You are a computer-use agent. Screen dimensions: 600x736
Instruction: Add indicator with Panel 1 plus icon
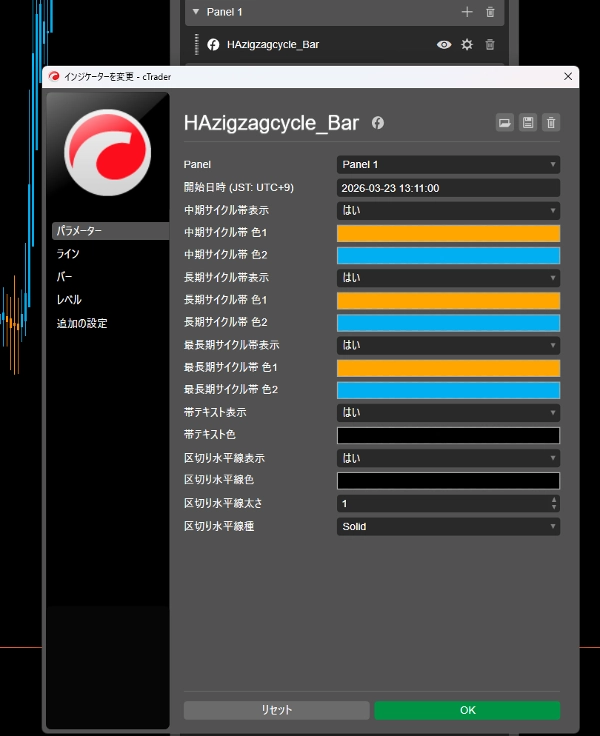(467, 12)
